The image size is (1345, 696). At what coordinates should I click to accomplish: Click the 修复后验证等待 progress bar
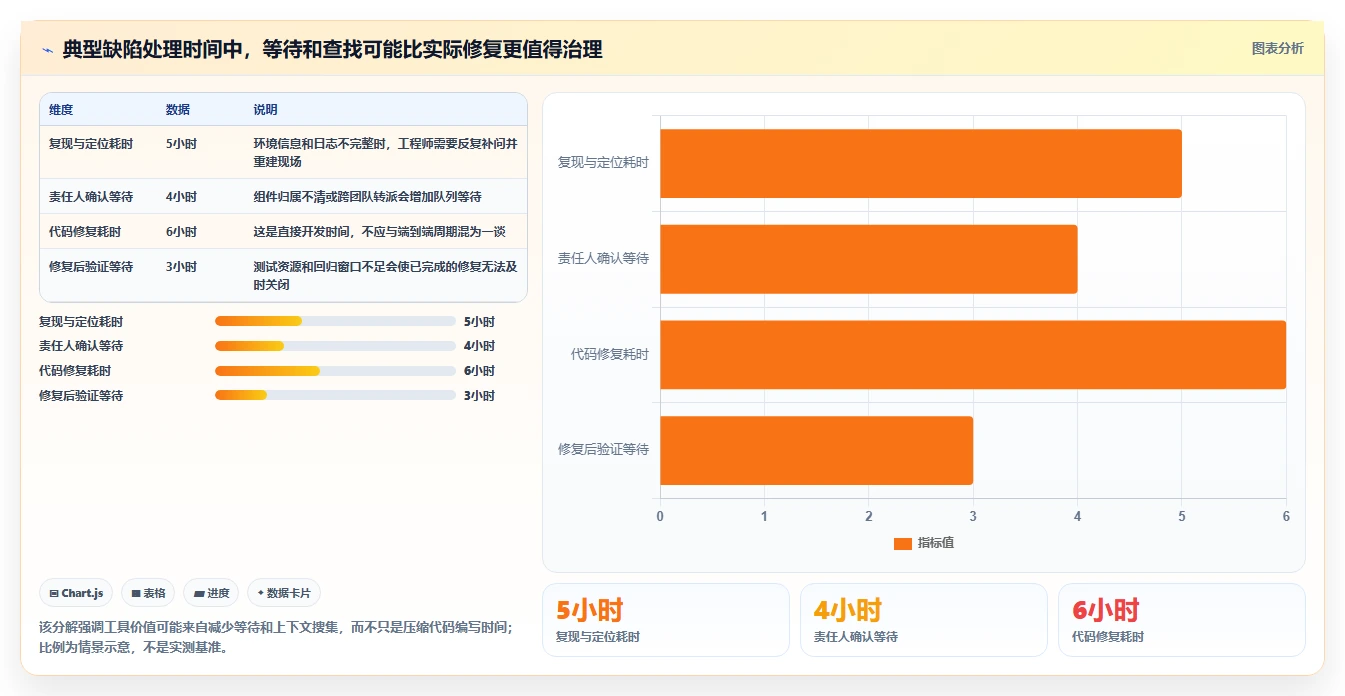point(335,395)
